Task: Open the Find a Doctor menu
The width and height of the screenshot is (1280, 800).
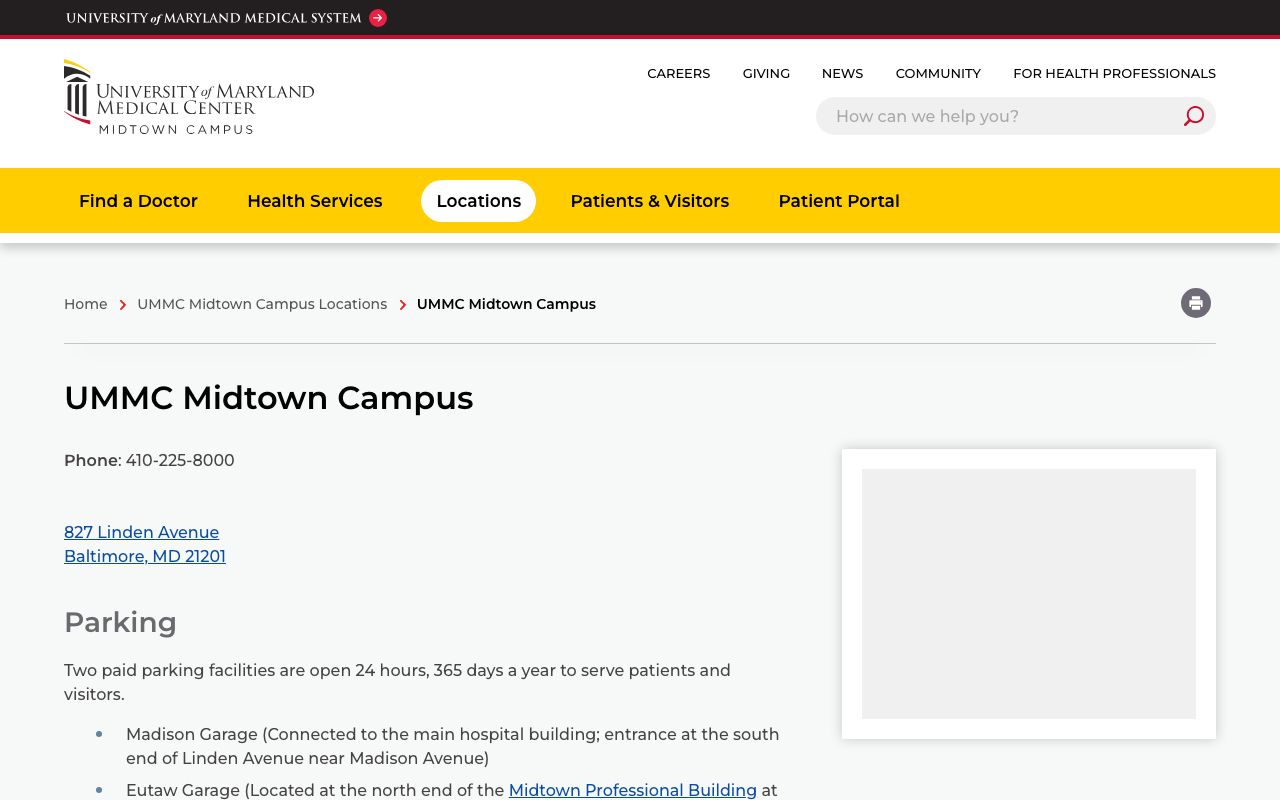Action: coord(138,201)
